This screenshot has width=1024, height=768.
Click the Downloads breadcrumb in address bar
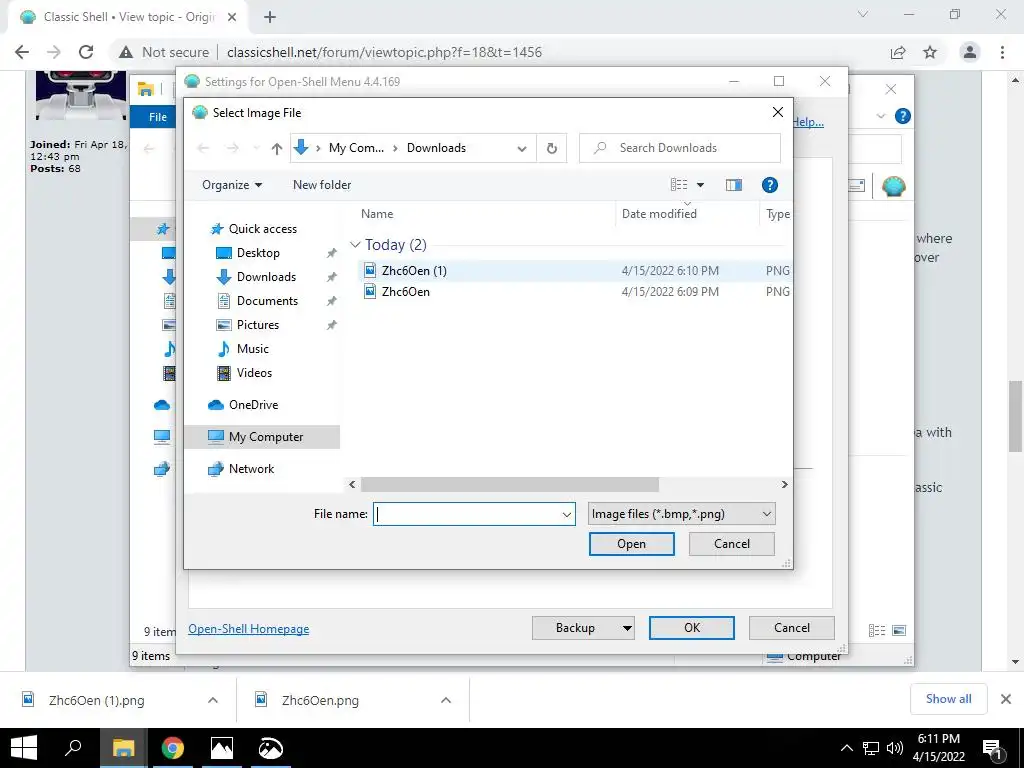436,148
